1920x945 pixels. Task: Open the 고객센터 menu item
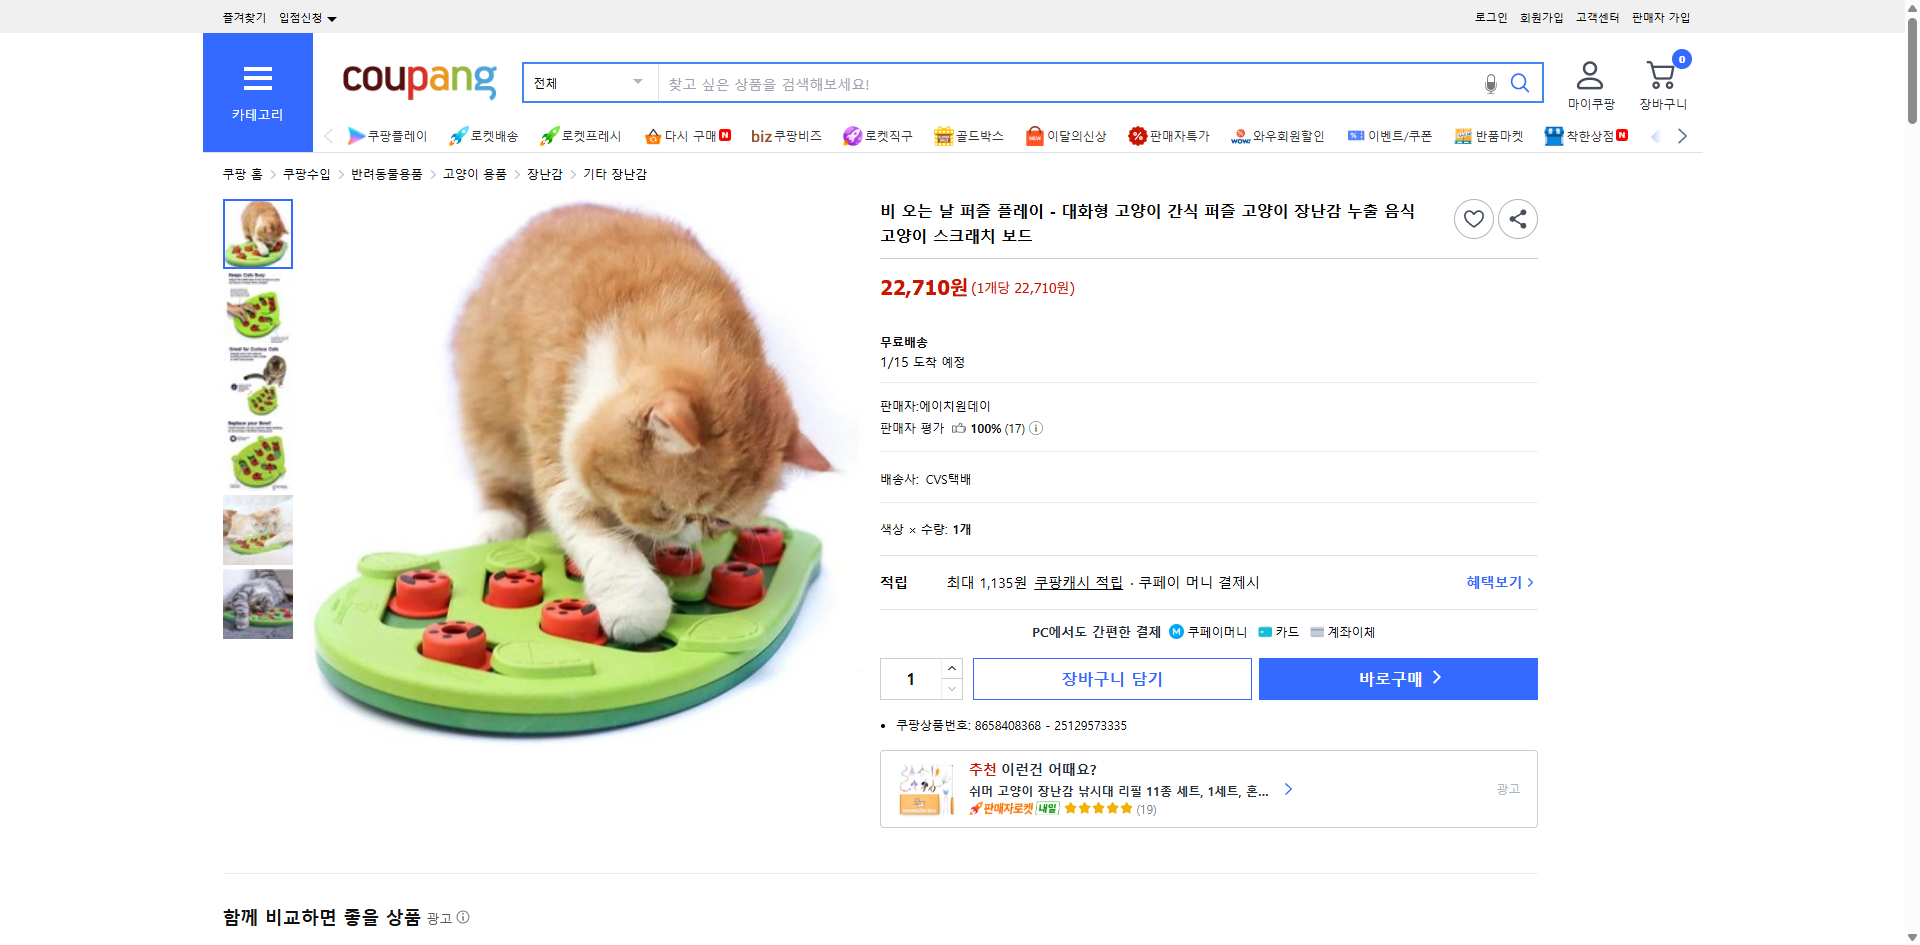[1596, 17]
